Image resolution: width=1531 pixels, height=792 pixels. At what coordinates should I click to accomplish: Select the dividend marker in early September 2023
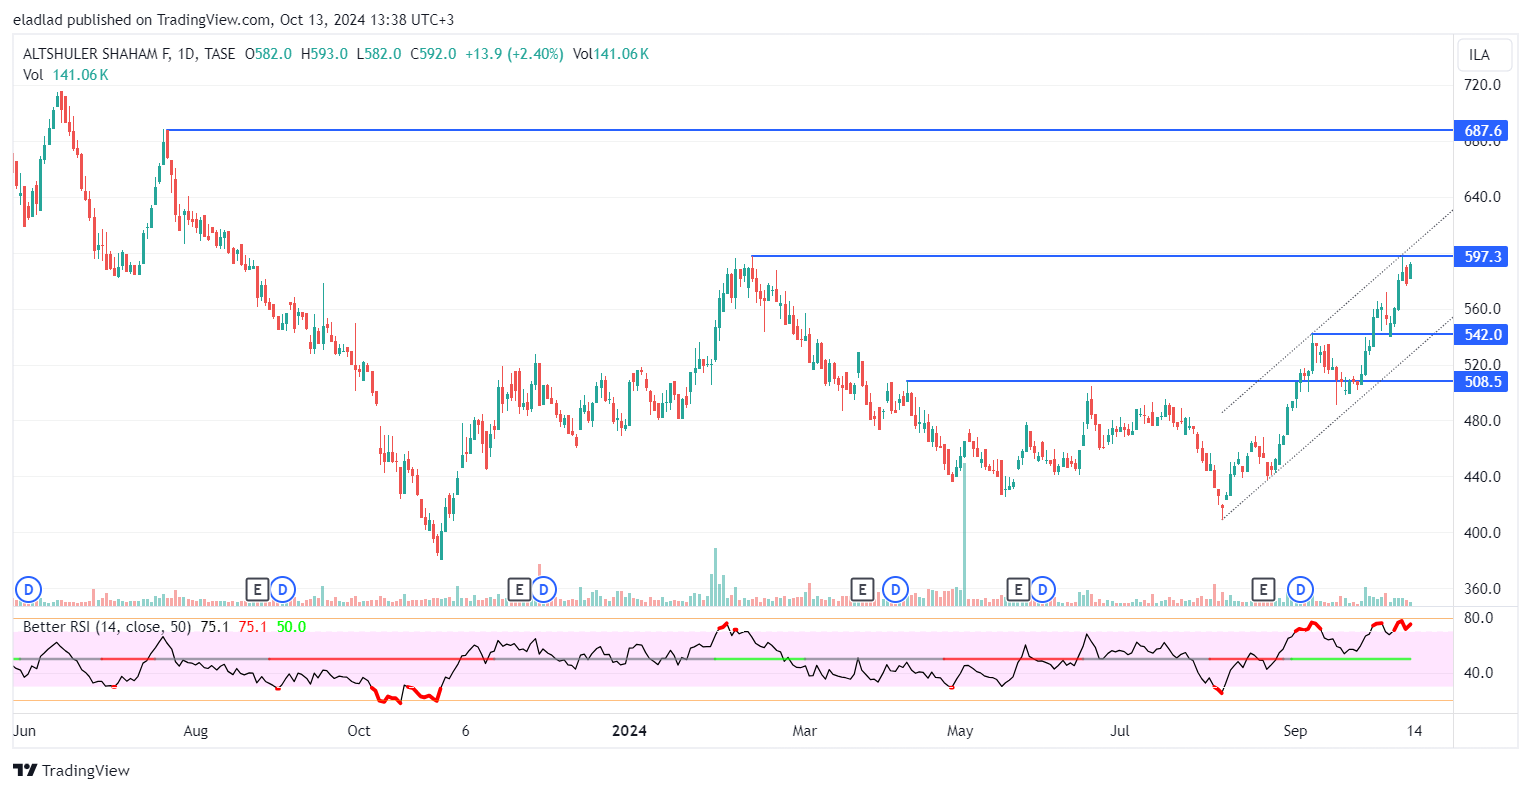[283, 590]
